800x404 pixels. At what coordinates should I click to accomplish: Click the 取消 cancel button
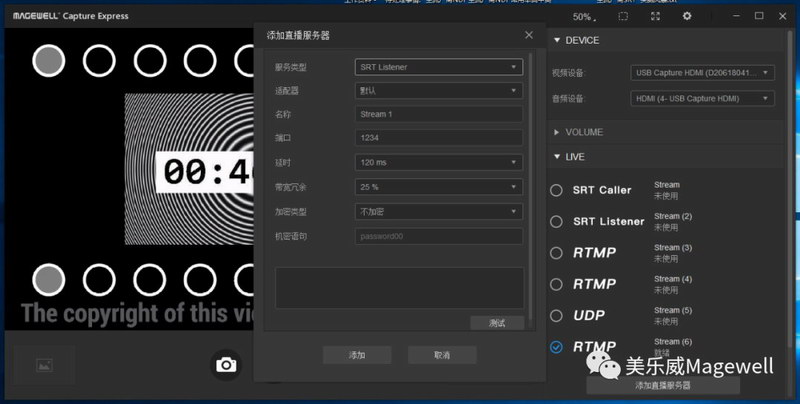(442, 355)
